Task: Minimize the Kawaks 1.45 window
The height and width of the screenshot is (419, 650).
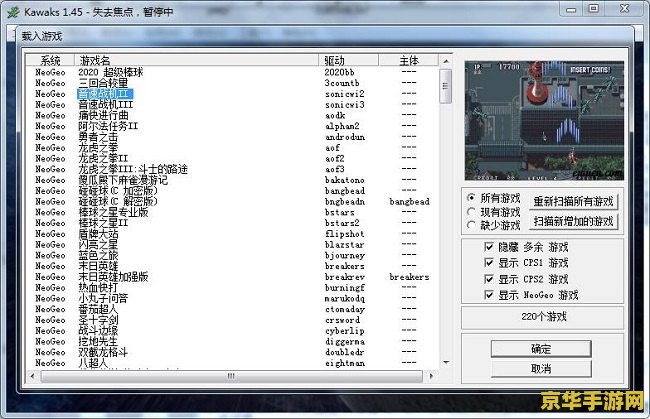Action: pos(571,9)
